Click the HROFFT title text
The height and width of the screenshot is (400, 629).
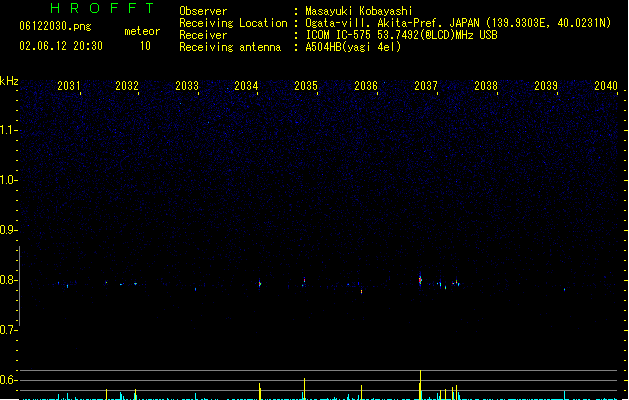coord(102,8)
